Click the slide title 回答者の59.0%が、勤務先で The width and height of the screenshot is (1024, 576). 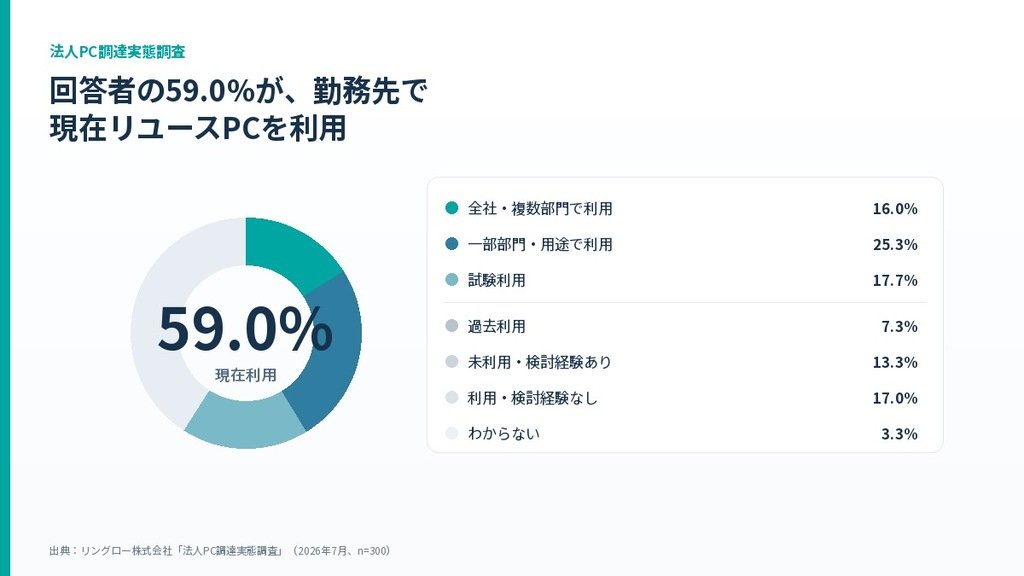[x=238, y=91]
